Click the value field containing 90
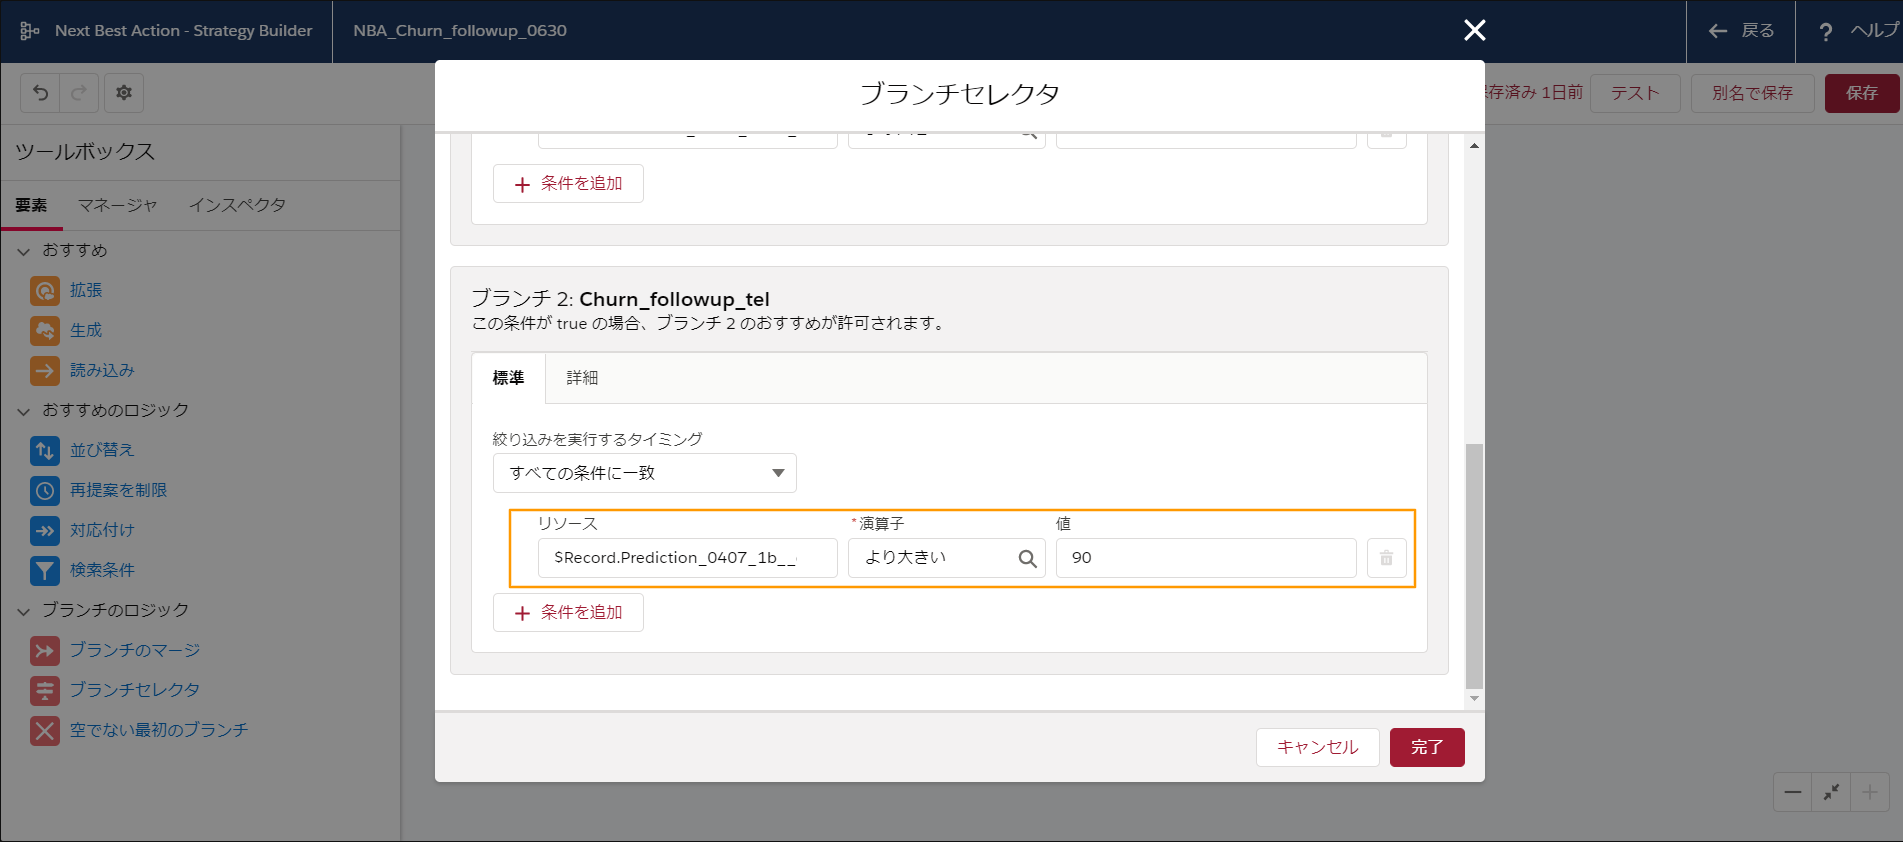The width and height of the screenshot is (1903, 842). (x=1205, y=558)
